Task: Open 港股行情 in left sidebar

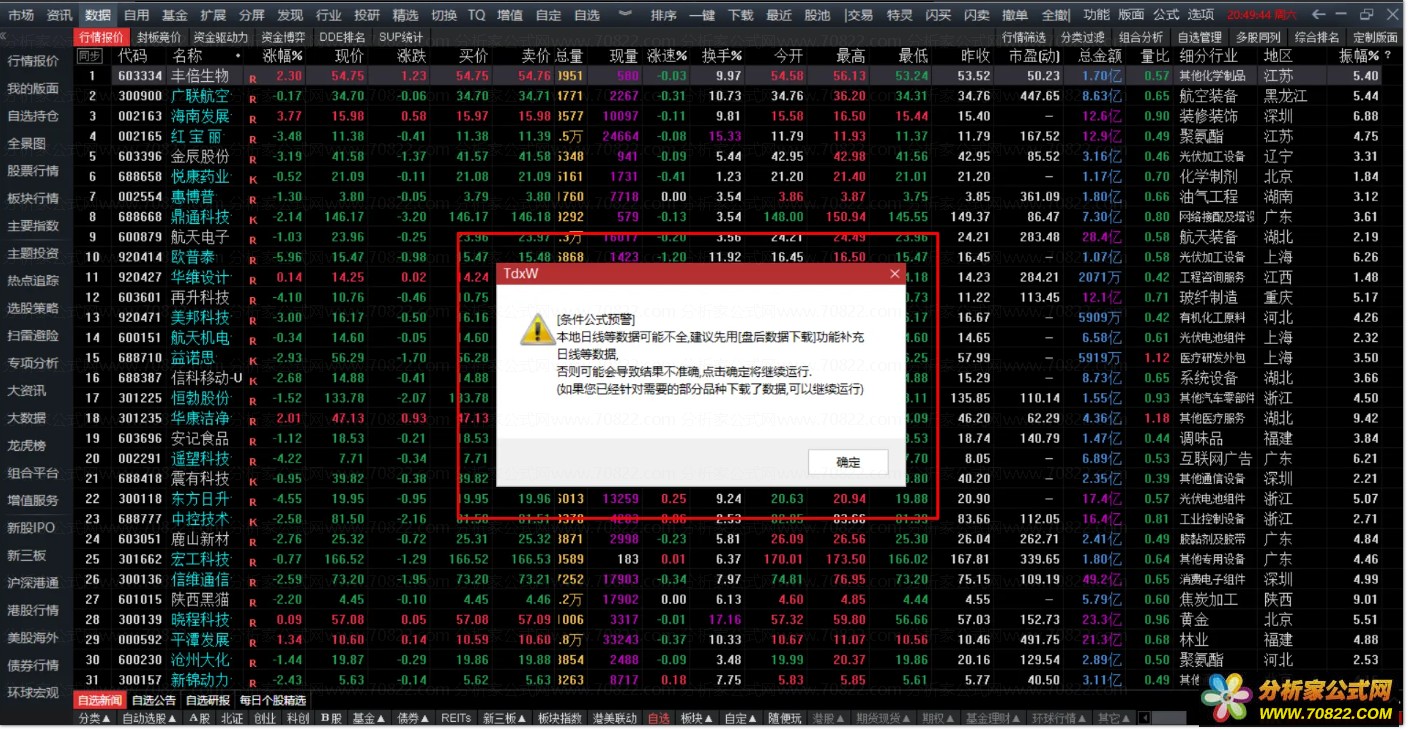Action: click(x=33, y=610)
